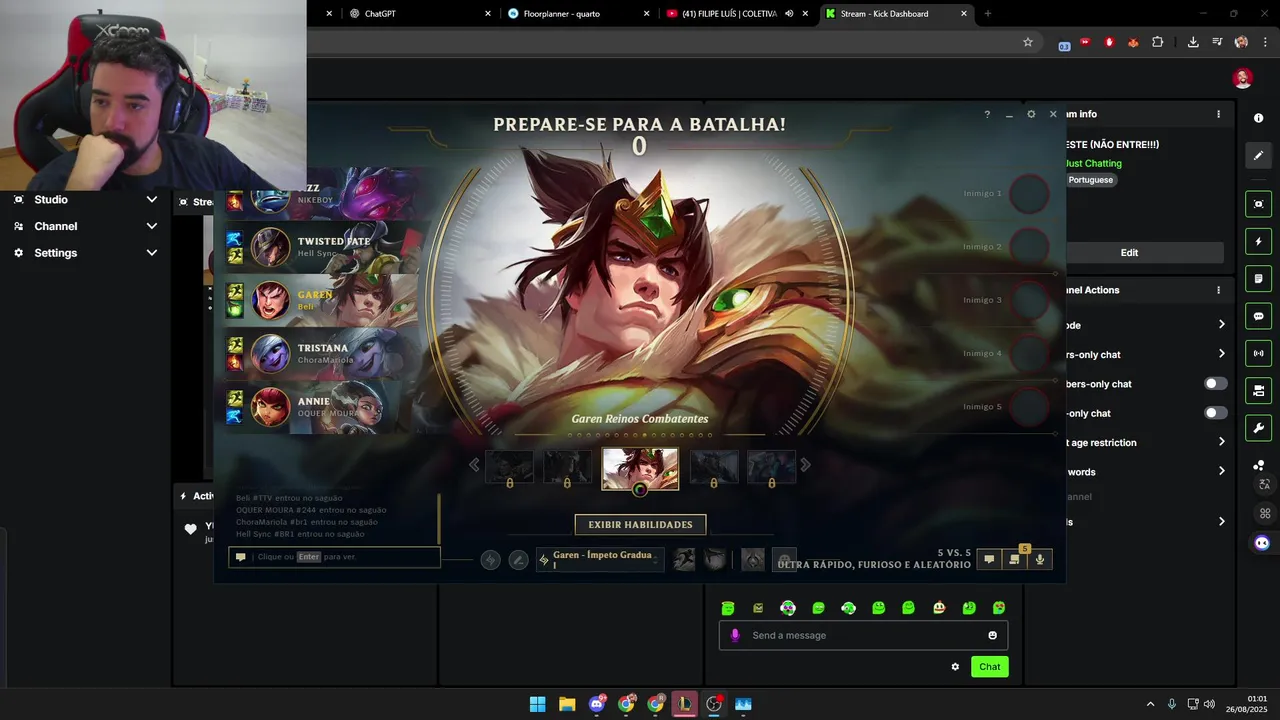1280x720 pixels.
Task: Open File Explorer from taskbar
Action: click(567, 704)
